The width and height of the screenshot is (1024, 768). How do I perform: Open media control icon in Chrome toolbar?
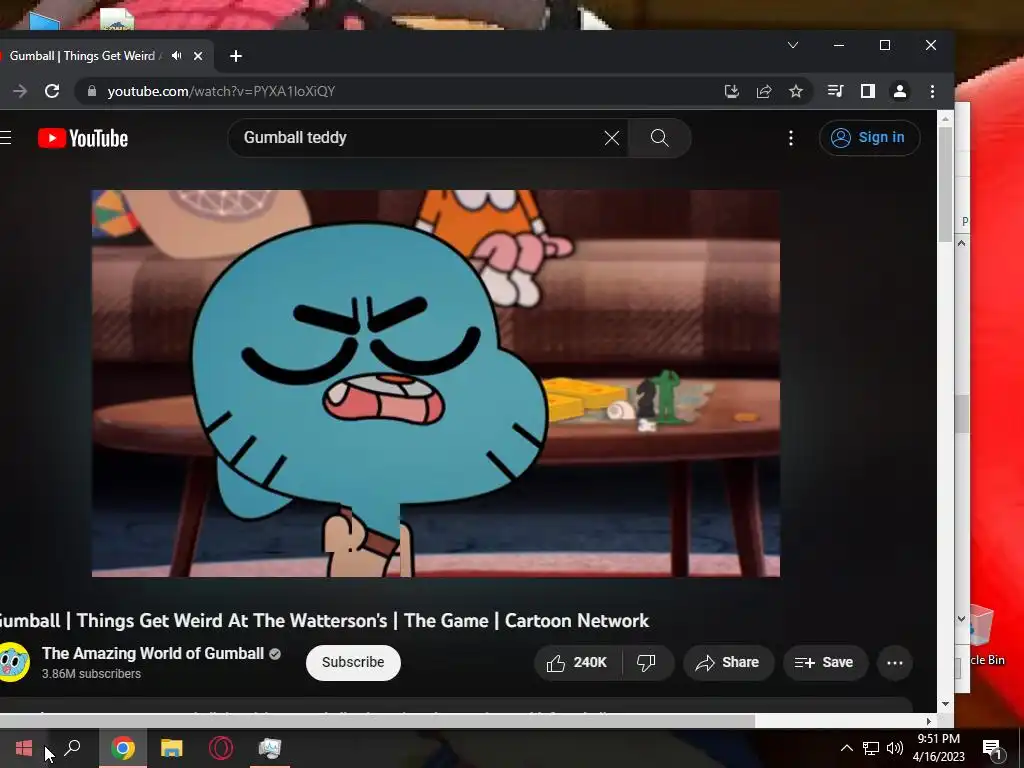coord(835,91)
